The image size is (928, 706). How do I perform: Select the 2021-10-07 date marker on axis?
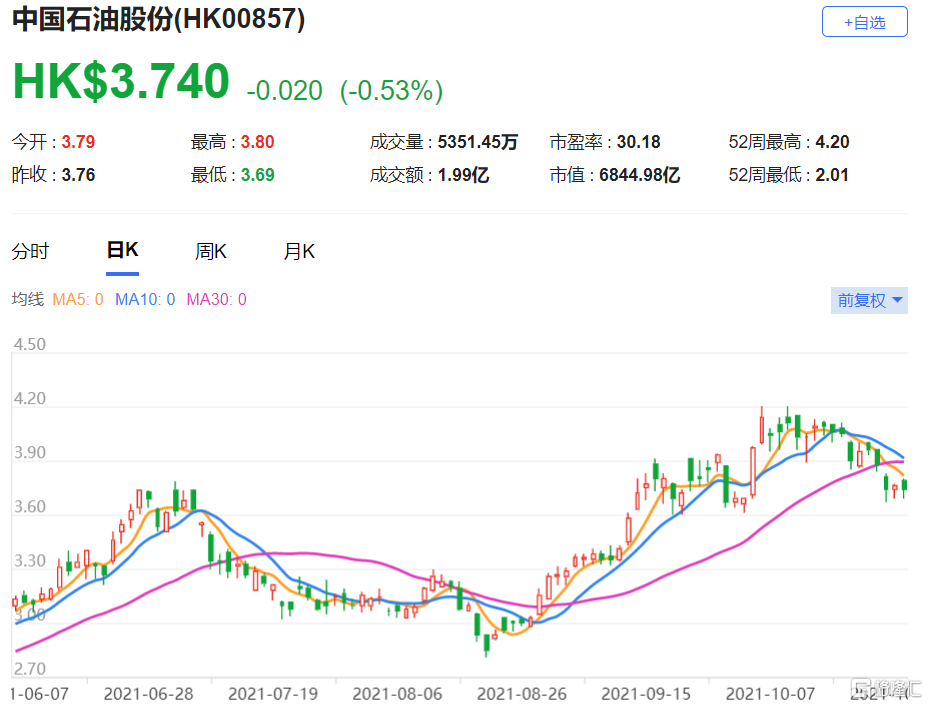tap(771, 694)
